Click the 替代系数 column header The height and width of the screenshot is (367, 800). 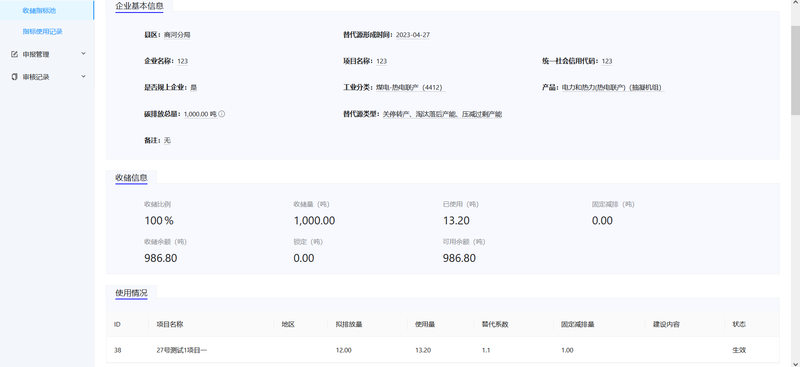[x=495, y=325]
